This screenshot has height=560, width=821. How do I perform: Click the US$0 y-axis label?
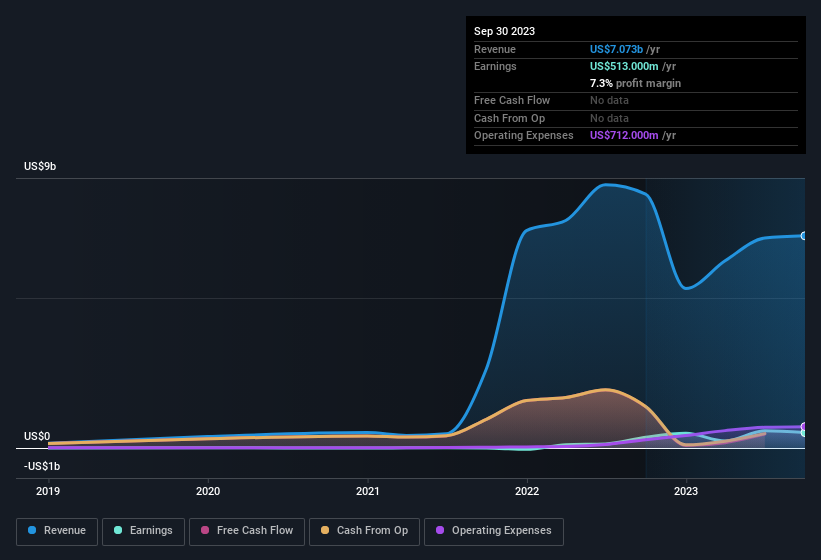(37, 436)
